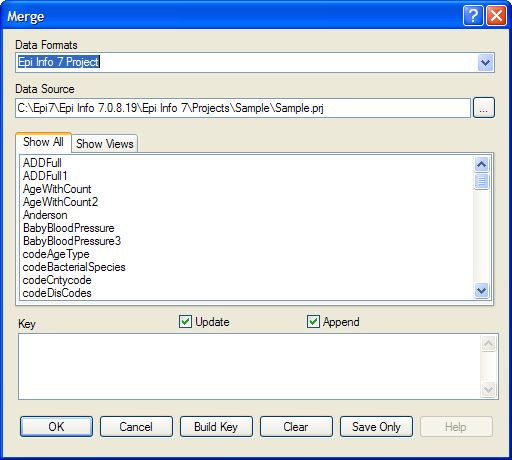Click the Cancel button
Image resolution: width=512 pixels, height=460 pixels.
pyautogui.click(x=136, y=426)
